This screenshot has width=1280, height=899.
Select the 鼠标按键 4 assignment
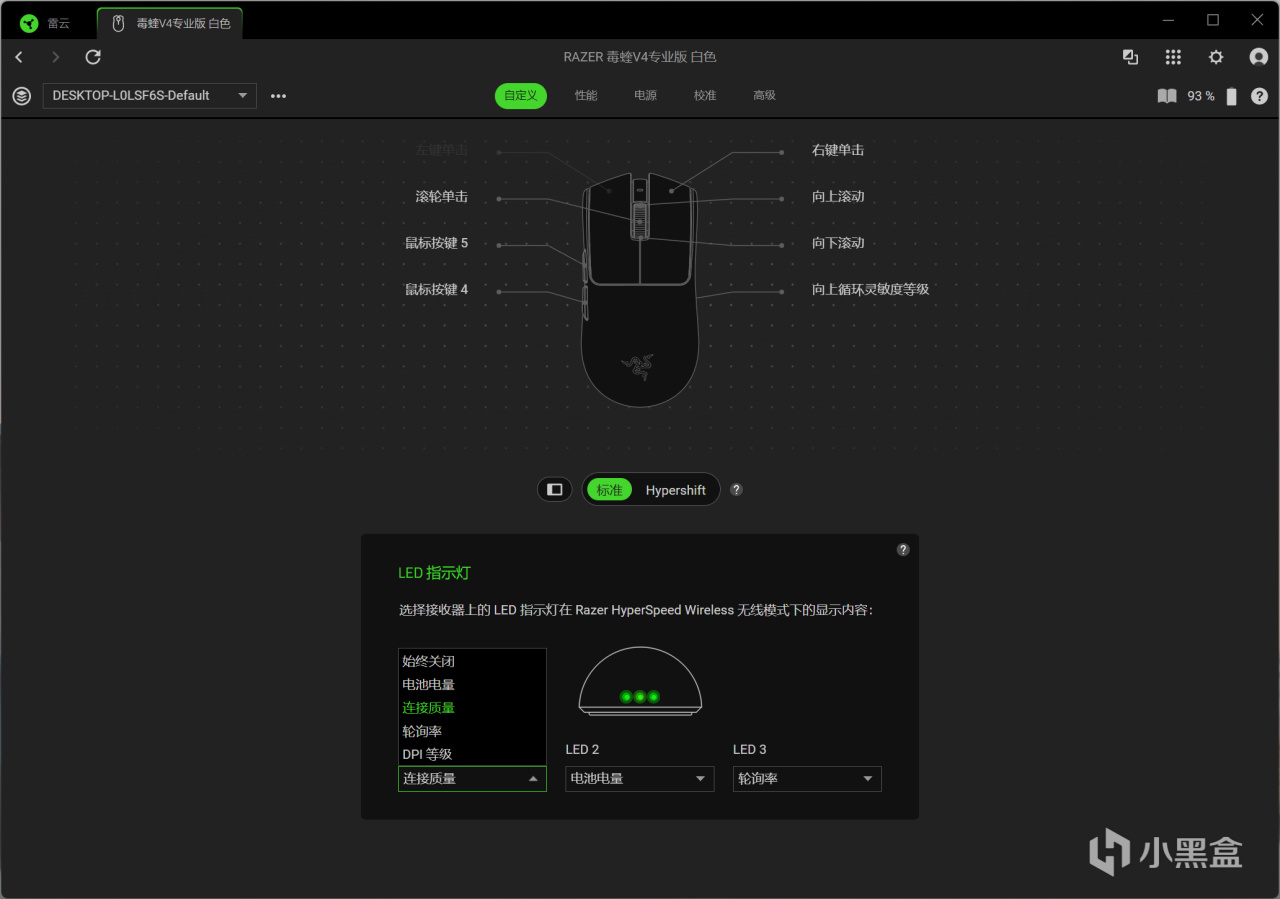click(436, 289)
